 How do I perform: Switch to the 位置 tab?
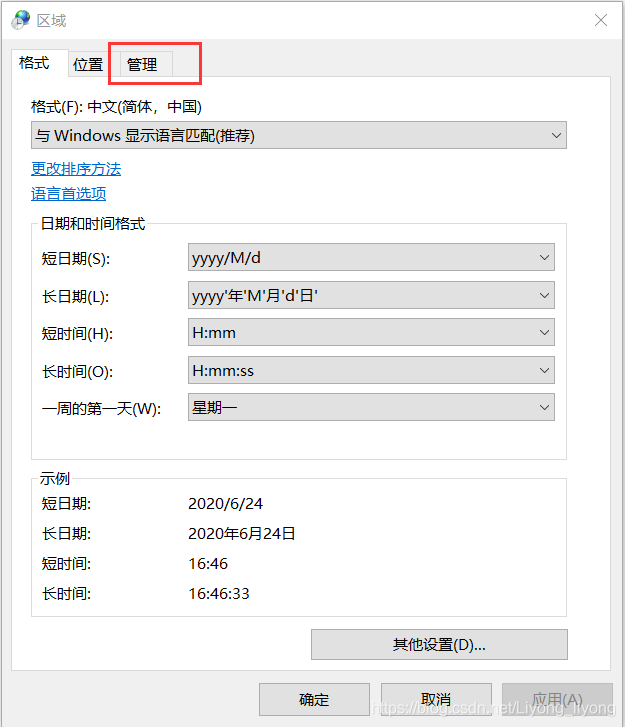click(x=88, y=64)
